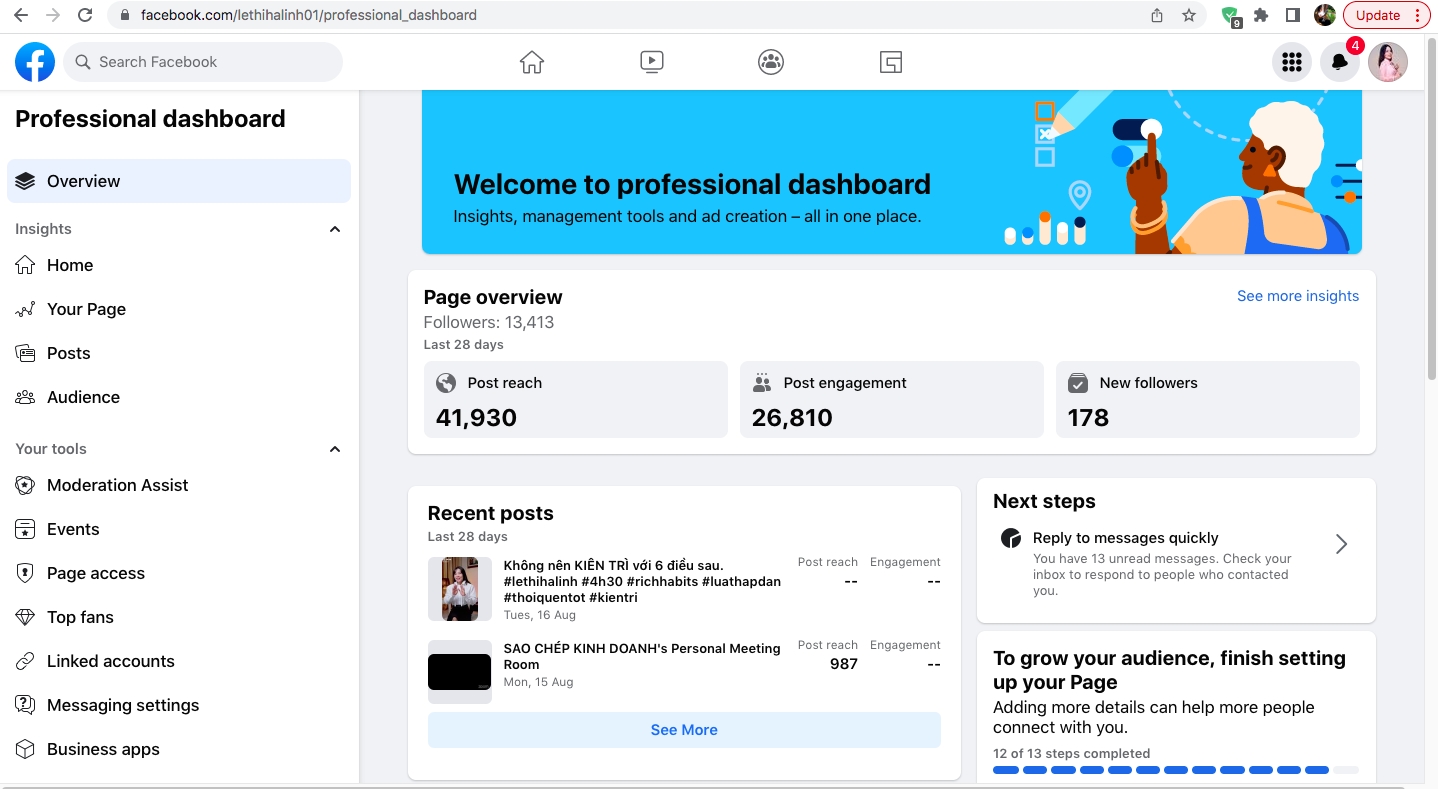
Task: Click the Post reach value 987
Action: click(x=844, y=664)
